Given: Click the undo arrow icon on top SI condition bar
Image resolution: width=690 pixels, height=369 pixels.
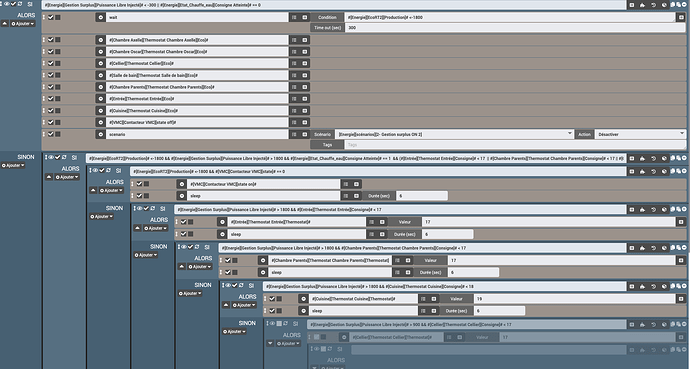Looking at the screenshot, I should click(653, 5).
